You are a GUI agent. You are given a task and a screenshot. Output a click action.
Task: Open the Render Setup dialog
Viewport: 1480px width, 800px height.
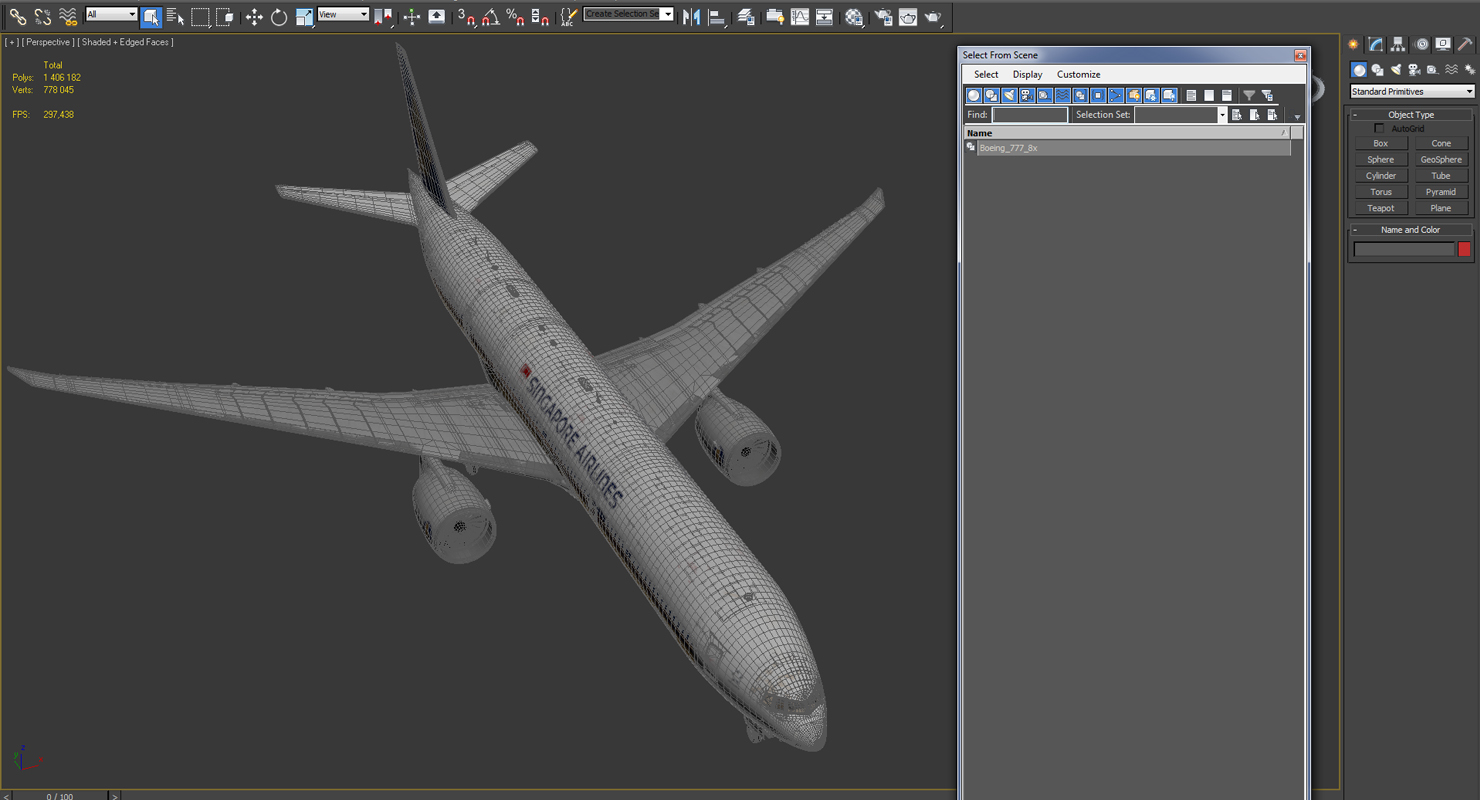883,16
